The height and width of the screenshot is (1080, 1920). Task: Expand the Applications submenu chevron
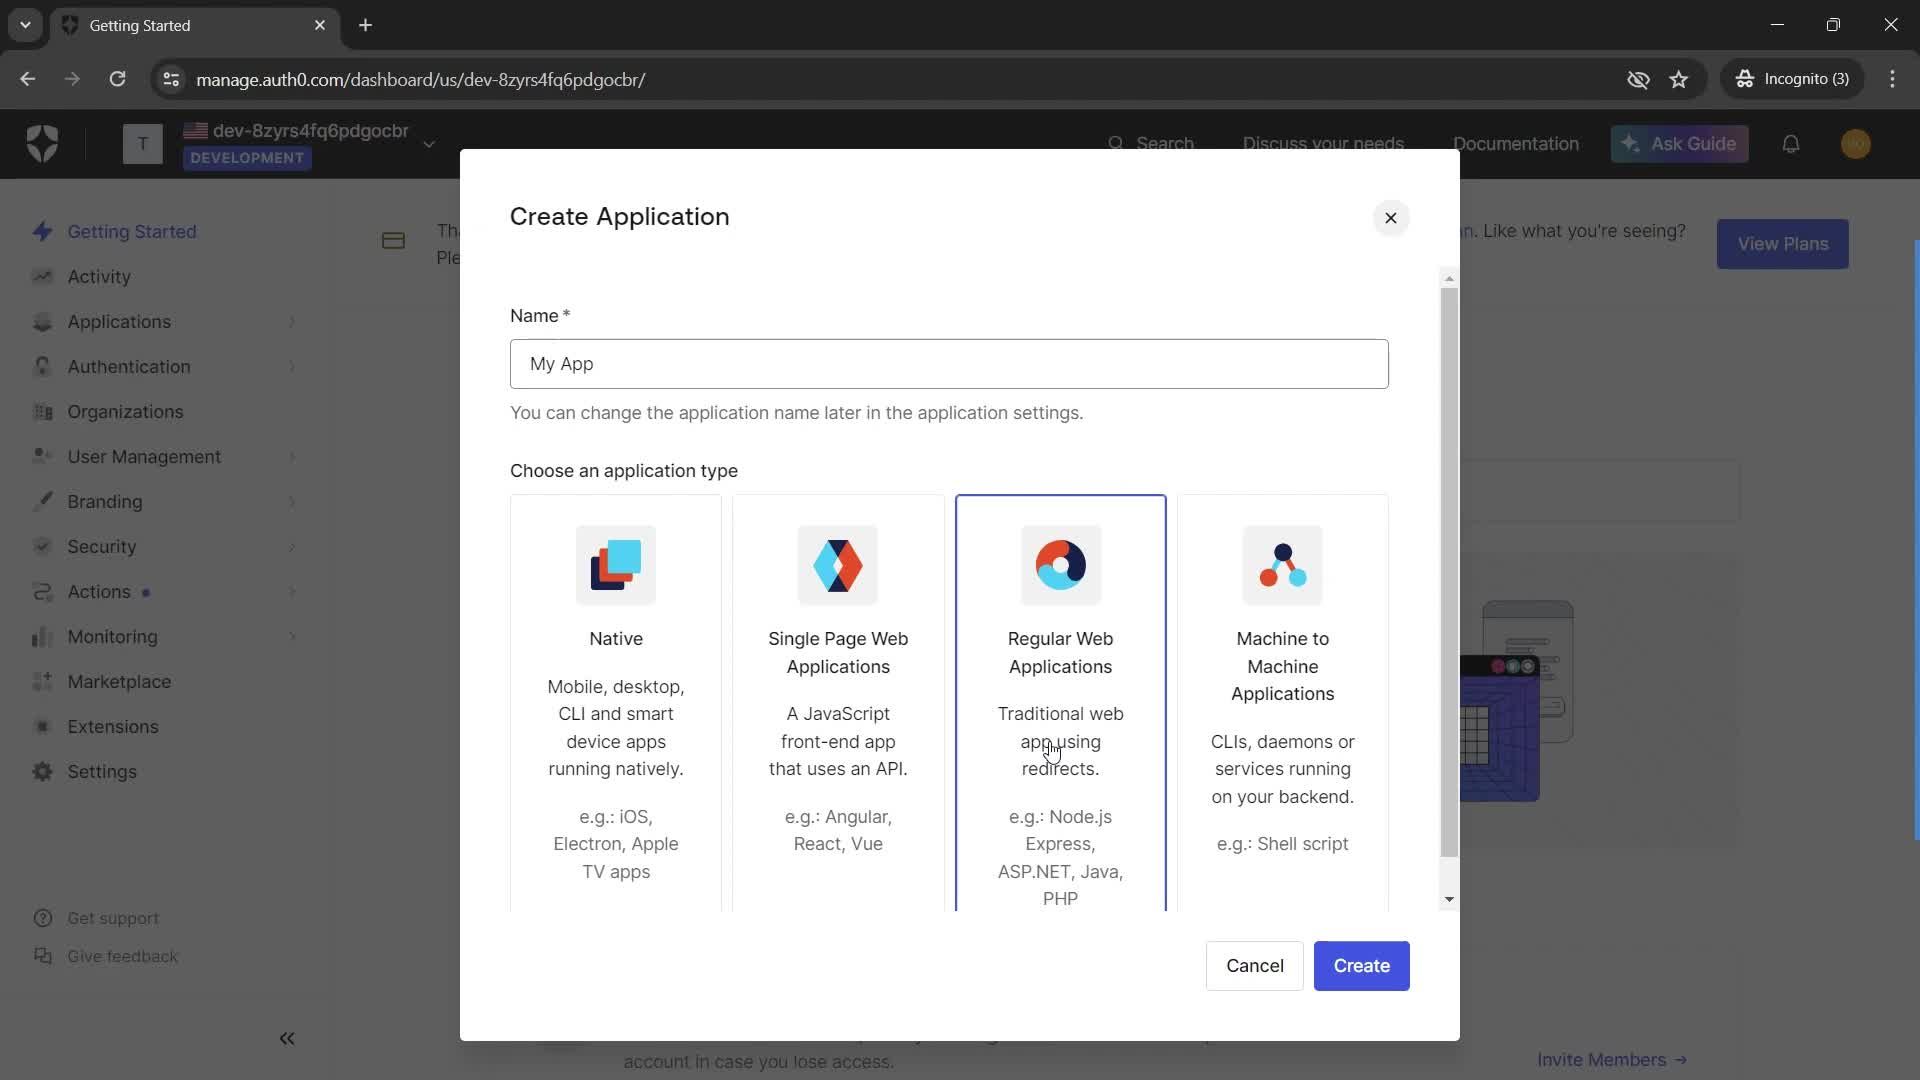[x=292, y=322]
